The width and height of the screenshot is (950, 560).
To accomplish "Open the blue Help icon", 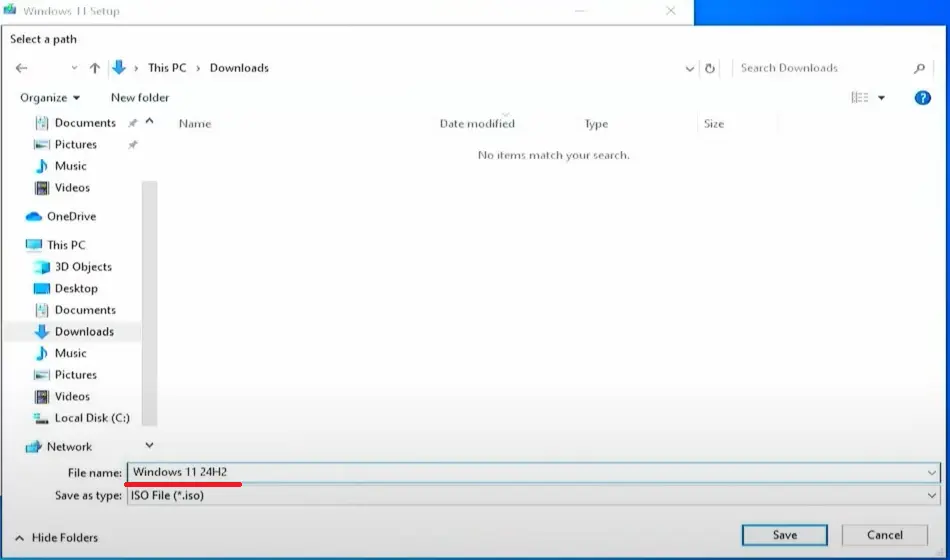I will pos(922,98).
